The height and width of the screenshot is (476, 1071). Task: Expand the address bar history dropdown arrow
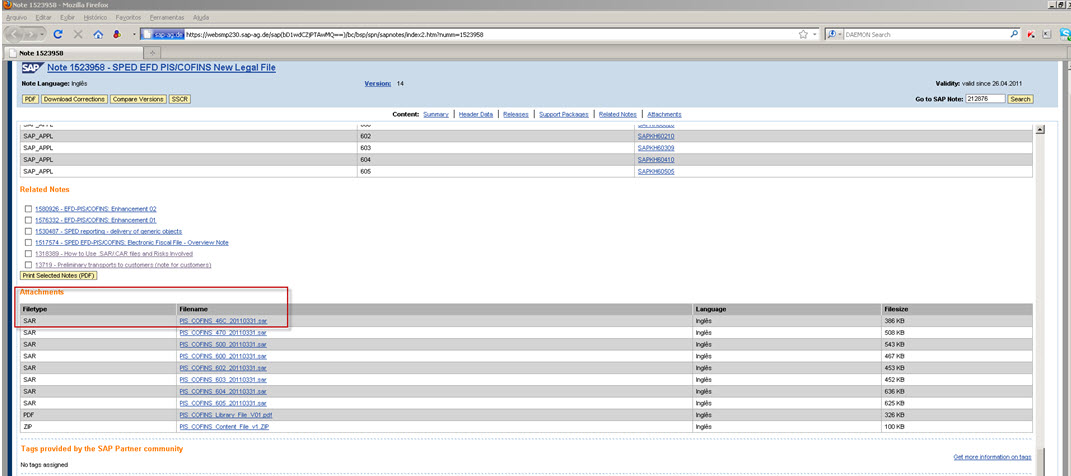[817, 34]
